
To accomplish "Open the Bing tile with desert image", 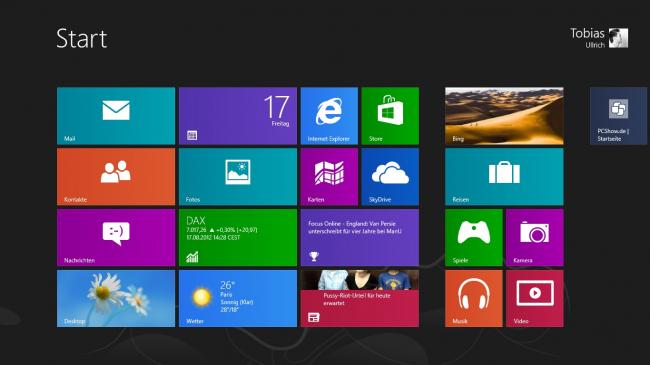I will [504, 116].
